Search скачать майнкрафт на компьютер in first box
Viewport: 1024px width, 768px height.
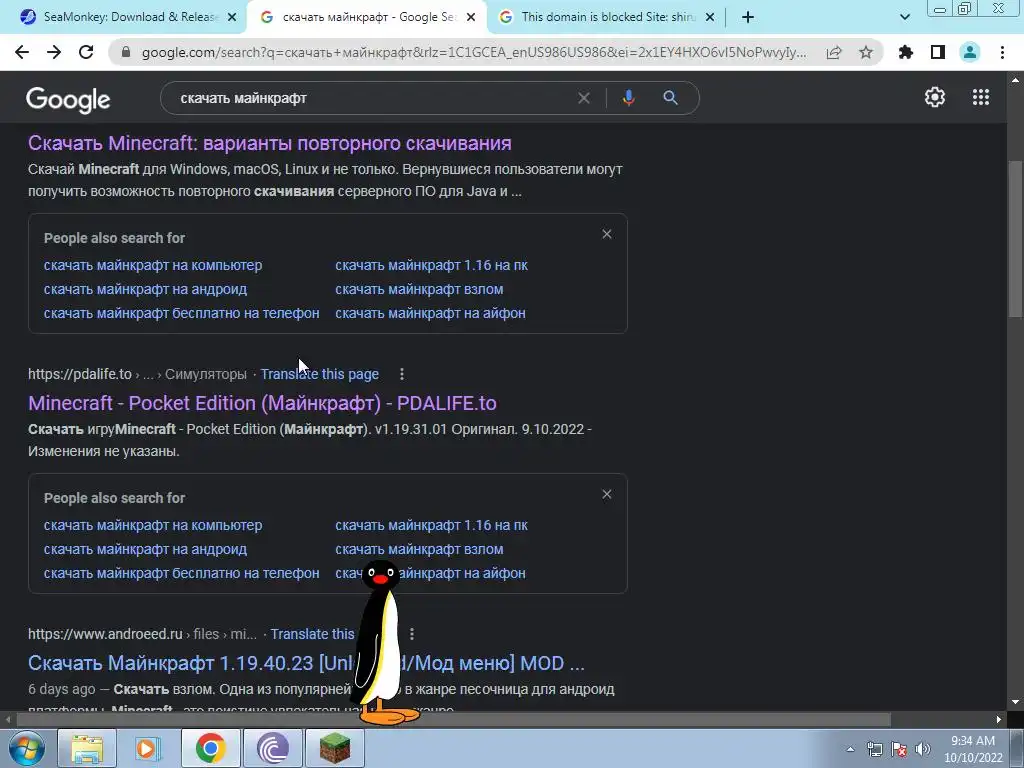point(153,265)
